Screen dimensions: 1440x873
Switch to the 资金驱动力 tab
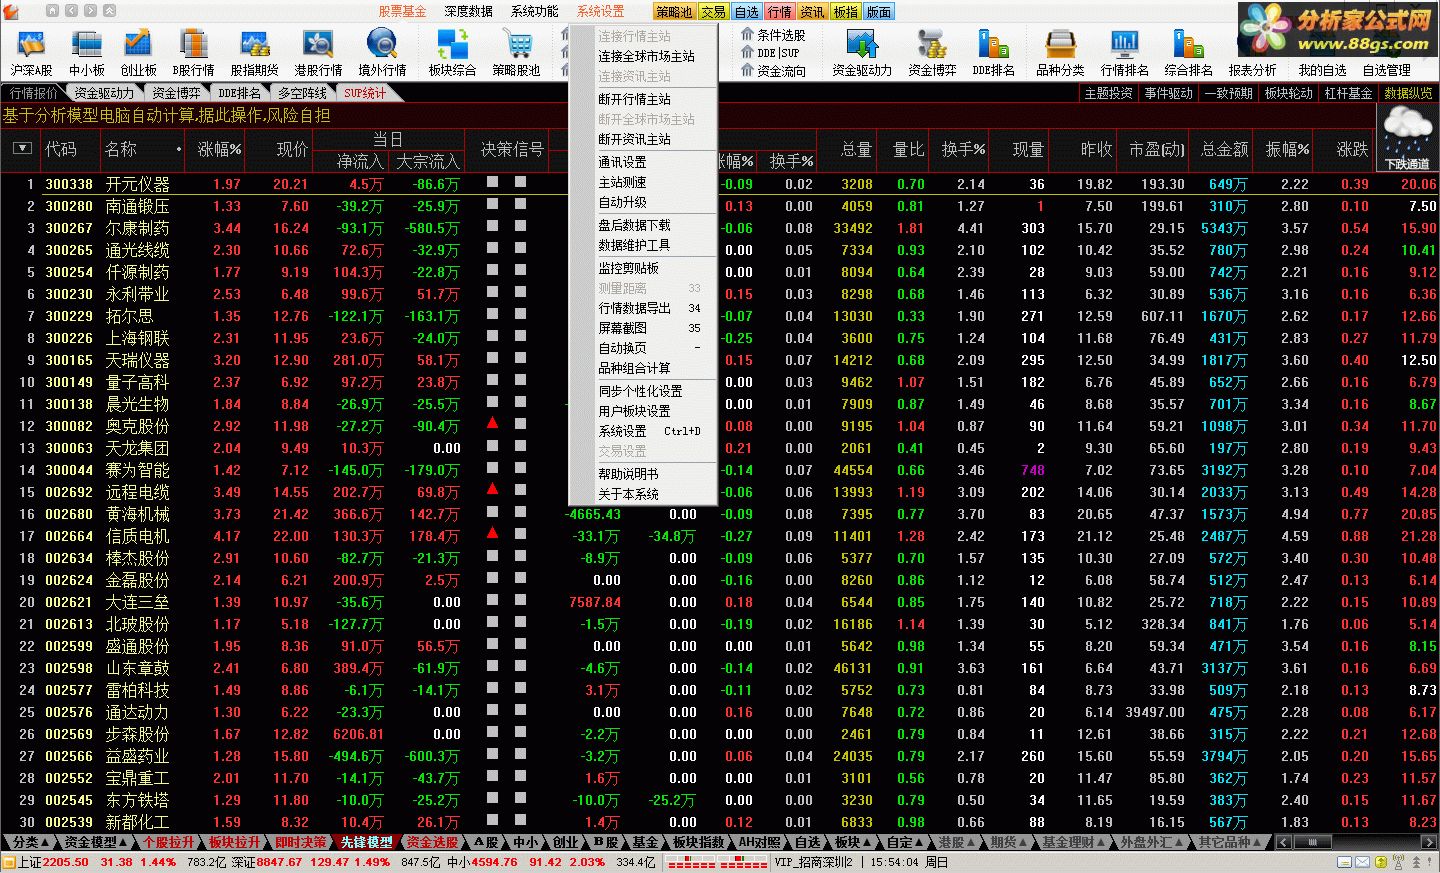[104, 93]
